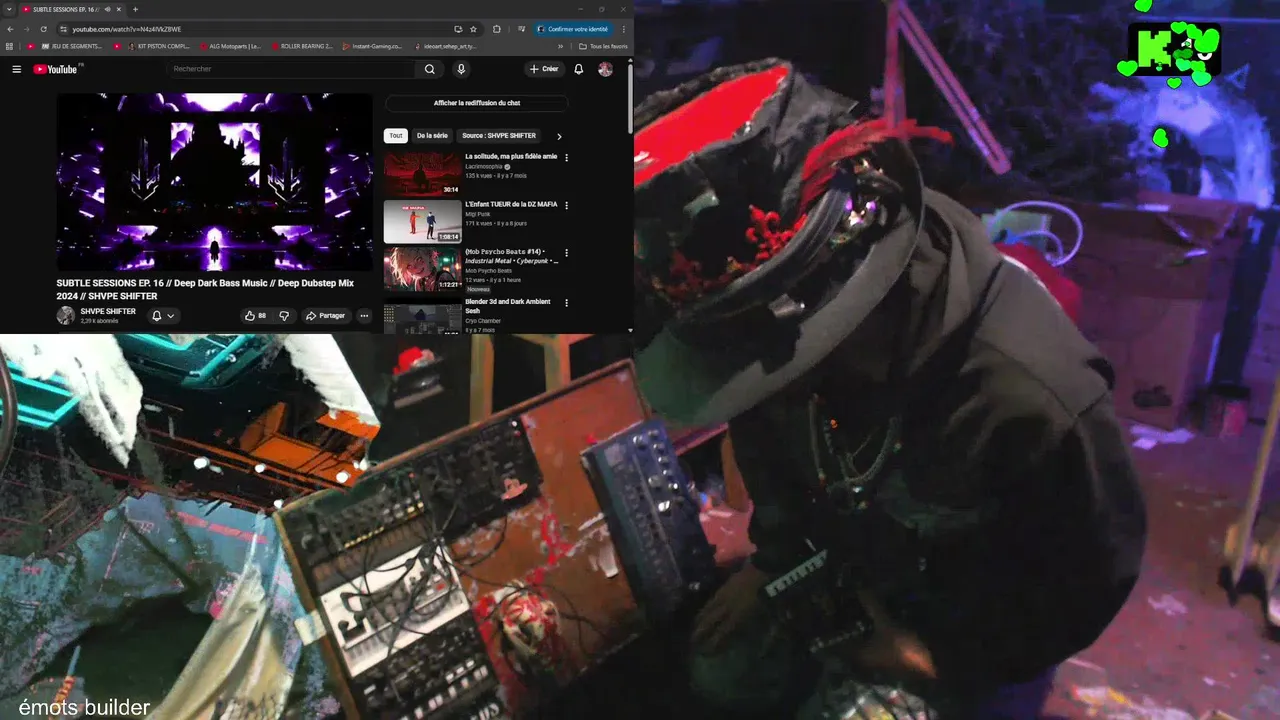Mute the tab via speaker icon
Viewport: 1280px width, 720px height.
tap(107, 9)
